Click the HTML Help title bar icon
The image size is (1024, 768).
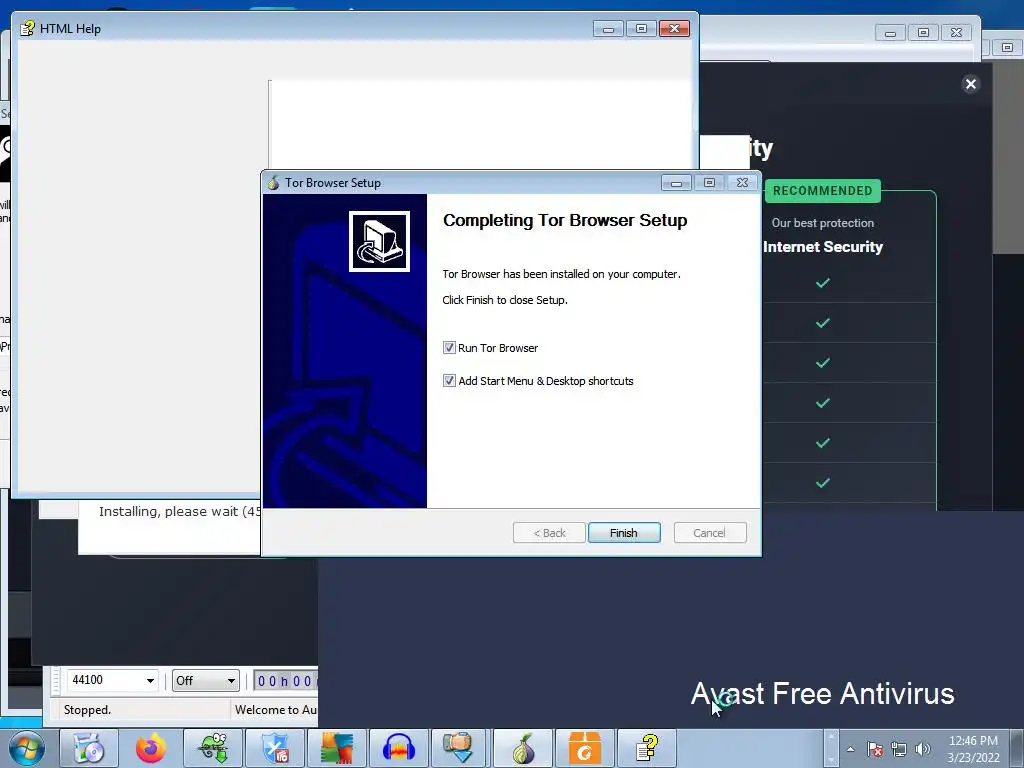pyautogui.click(x=27, y=29)
